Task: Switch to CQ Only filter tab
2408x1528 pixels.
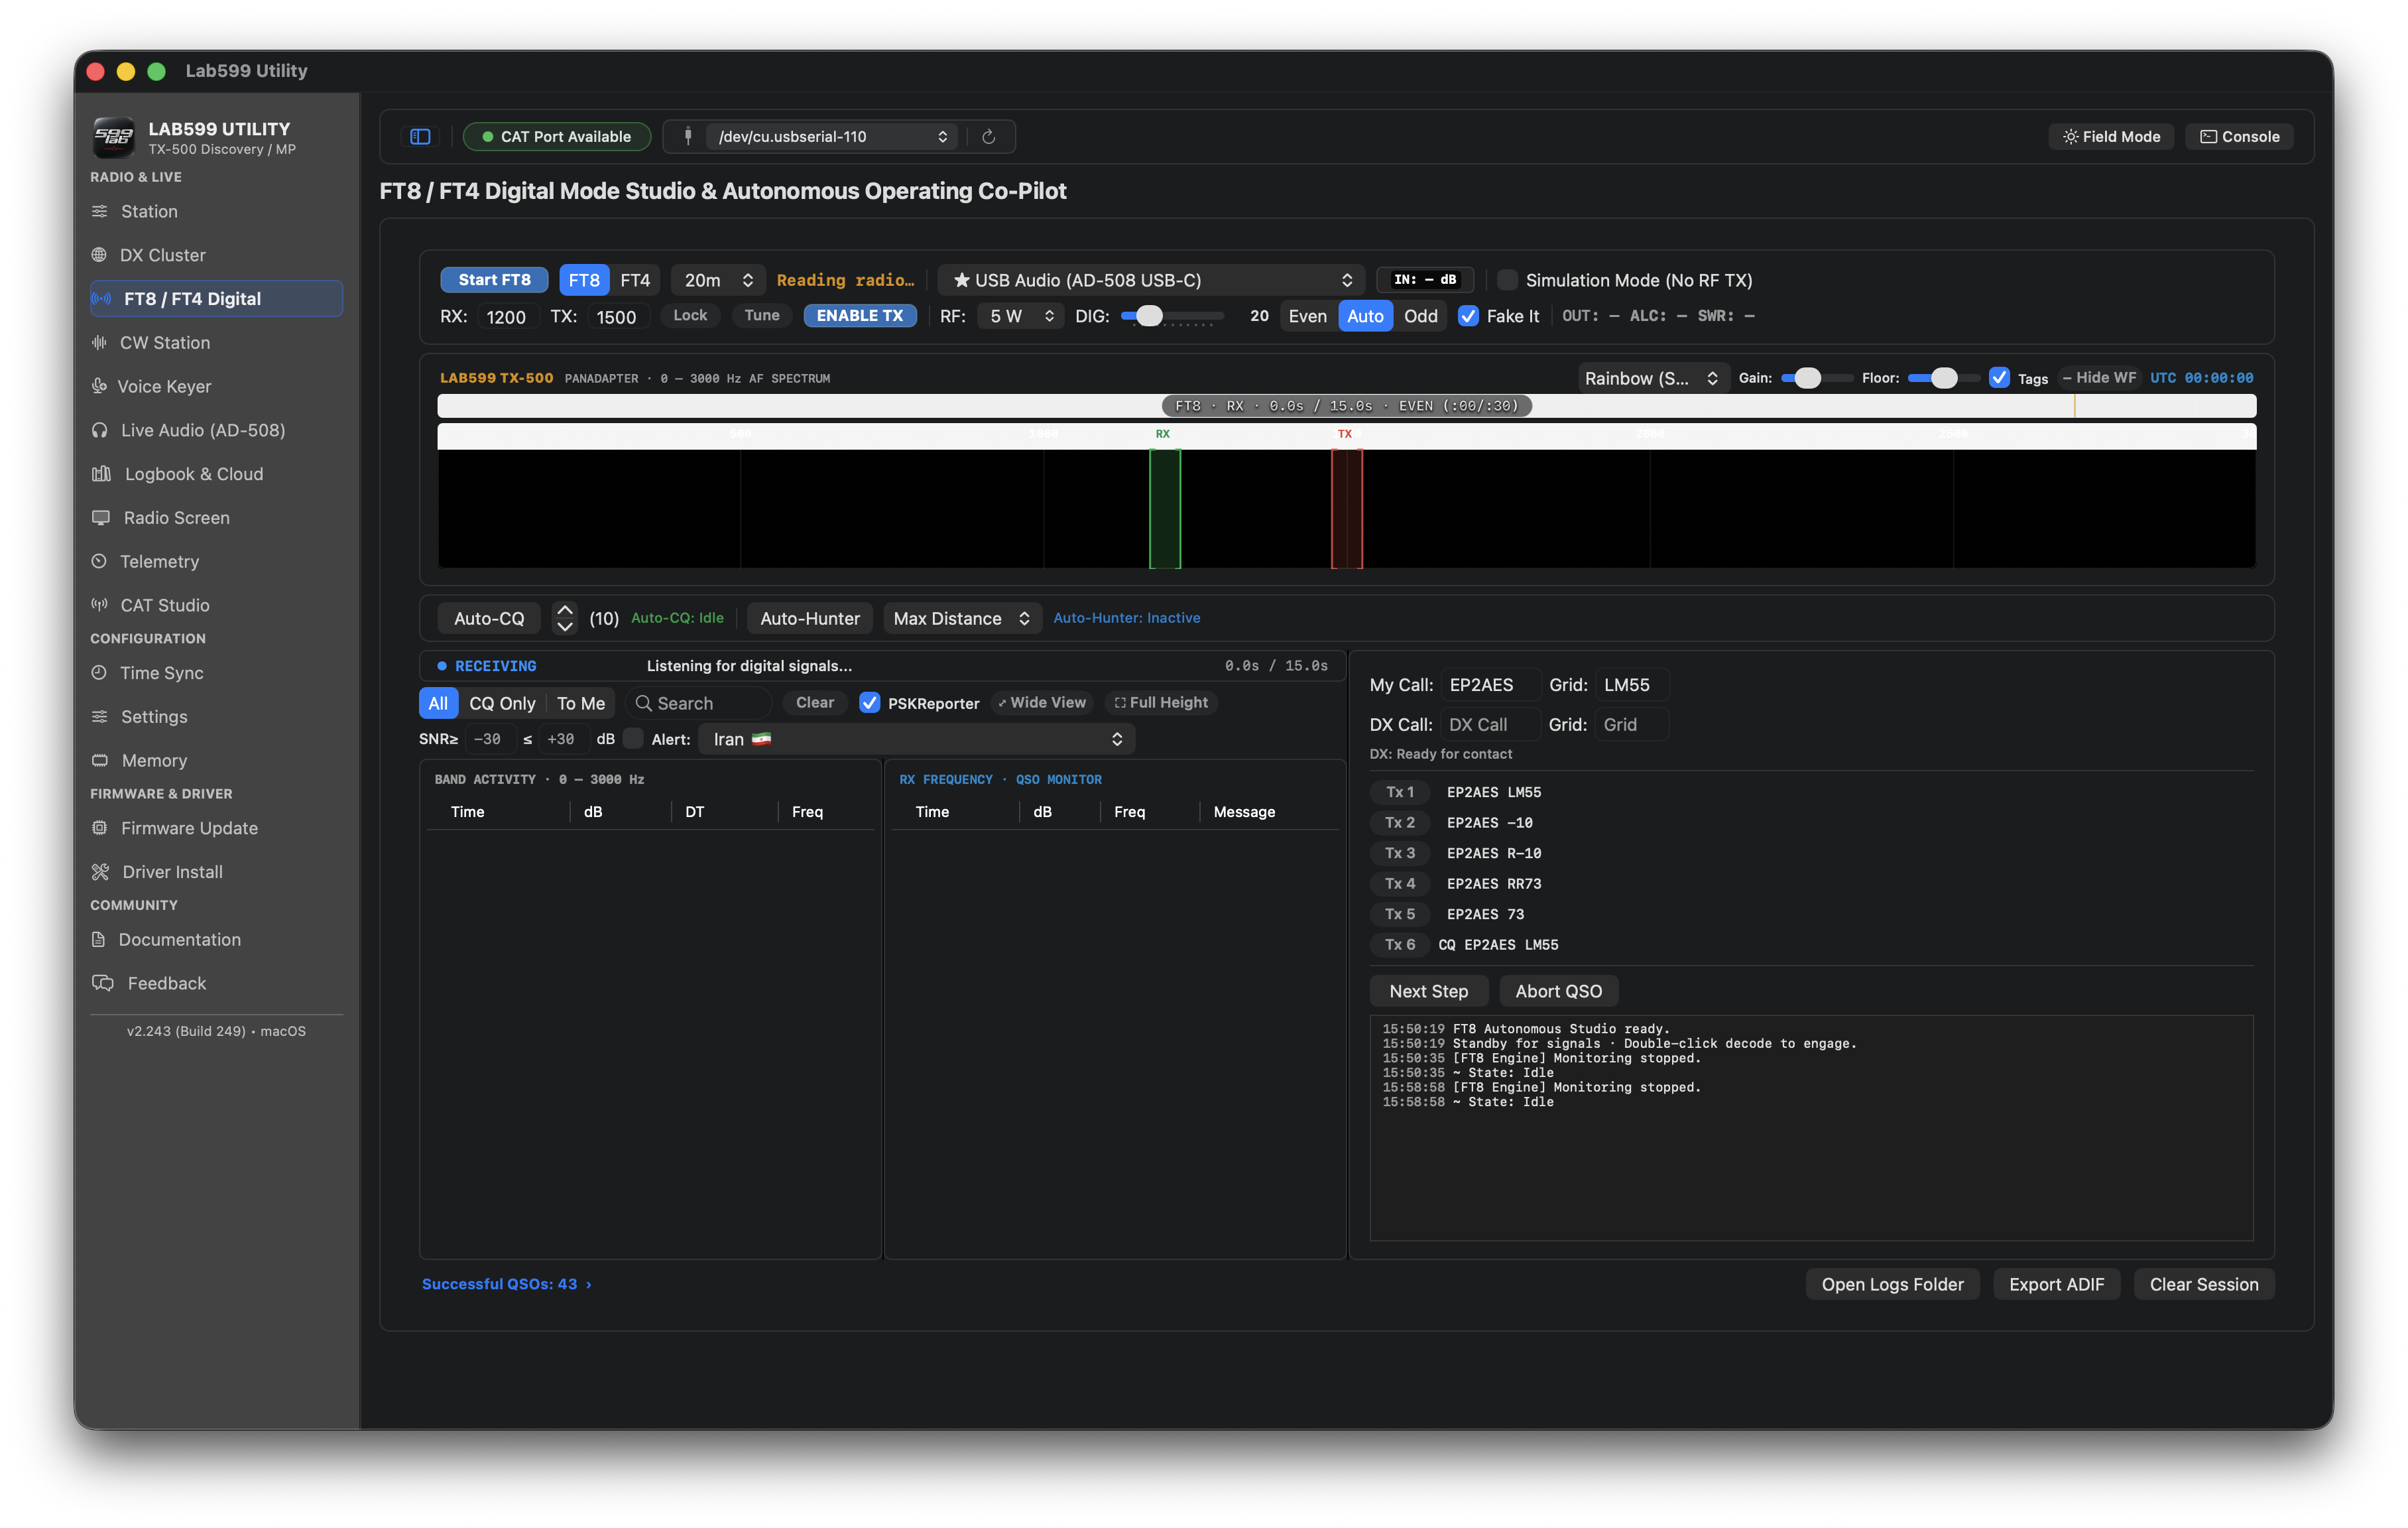Action: (502, 703)
